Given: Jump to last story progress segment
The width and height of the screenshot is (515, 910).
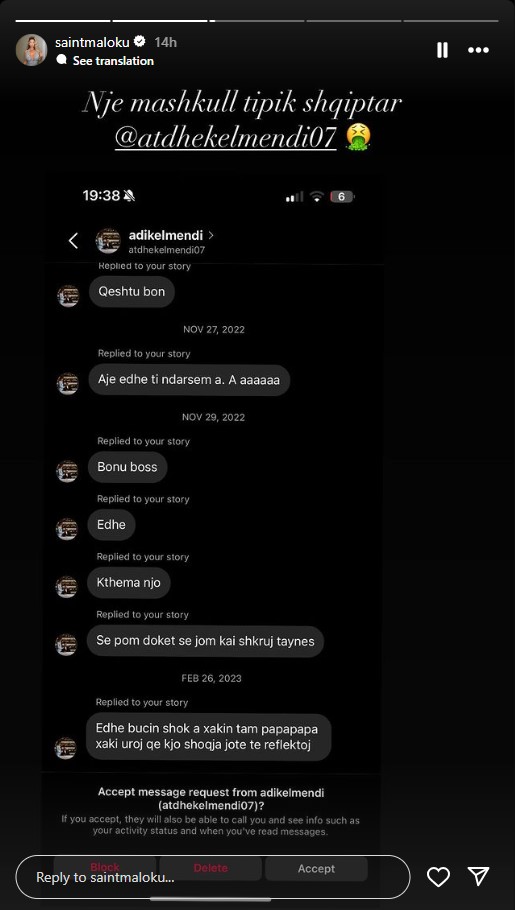Looking at the screenshot, I should click(x=451, y=21).
